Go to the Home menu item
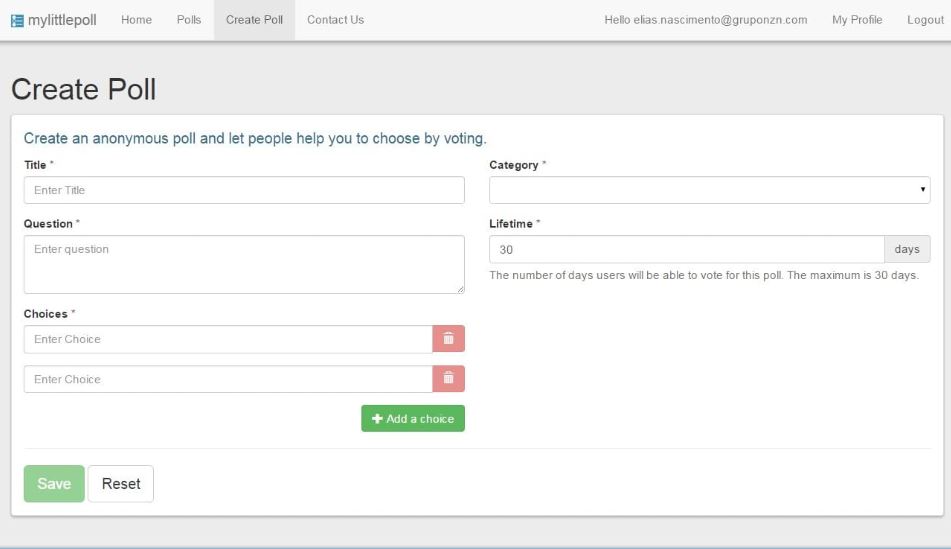Viewport: 951px width, 549px height. click(136, 20)
